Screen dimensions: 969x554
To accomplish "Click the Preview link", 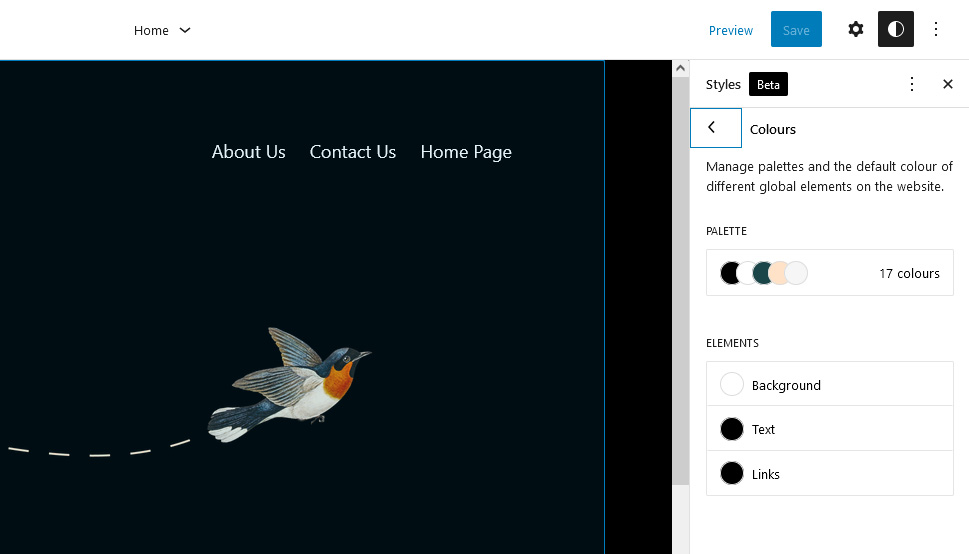I will click(x=730, y=30).
